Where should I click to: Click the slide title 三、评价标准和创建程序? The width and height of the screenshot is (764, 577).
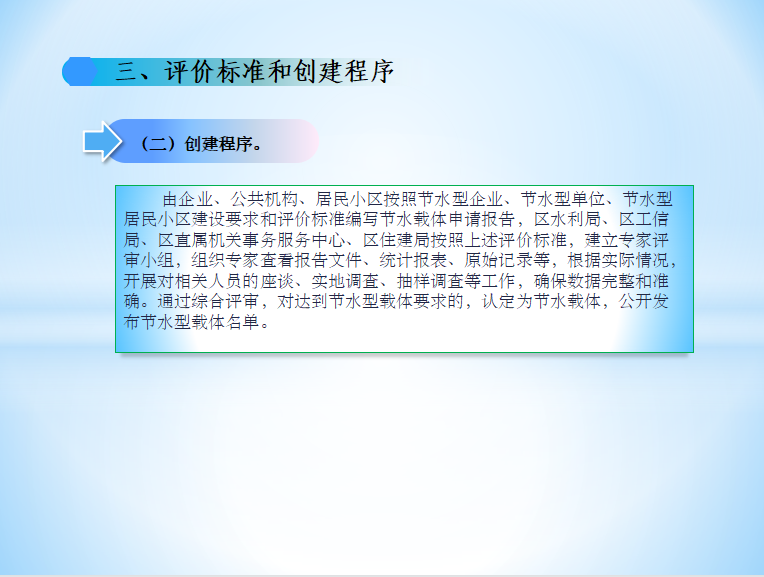(254, 72)
